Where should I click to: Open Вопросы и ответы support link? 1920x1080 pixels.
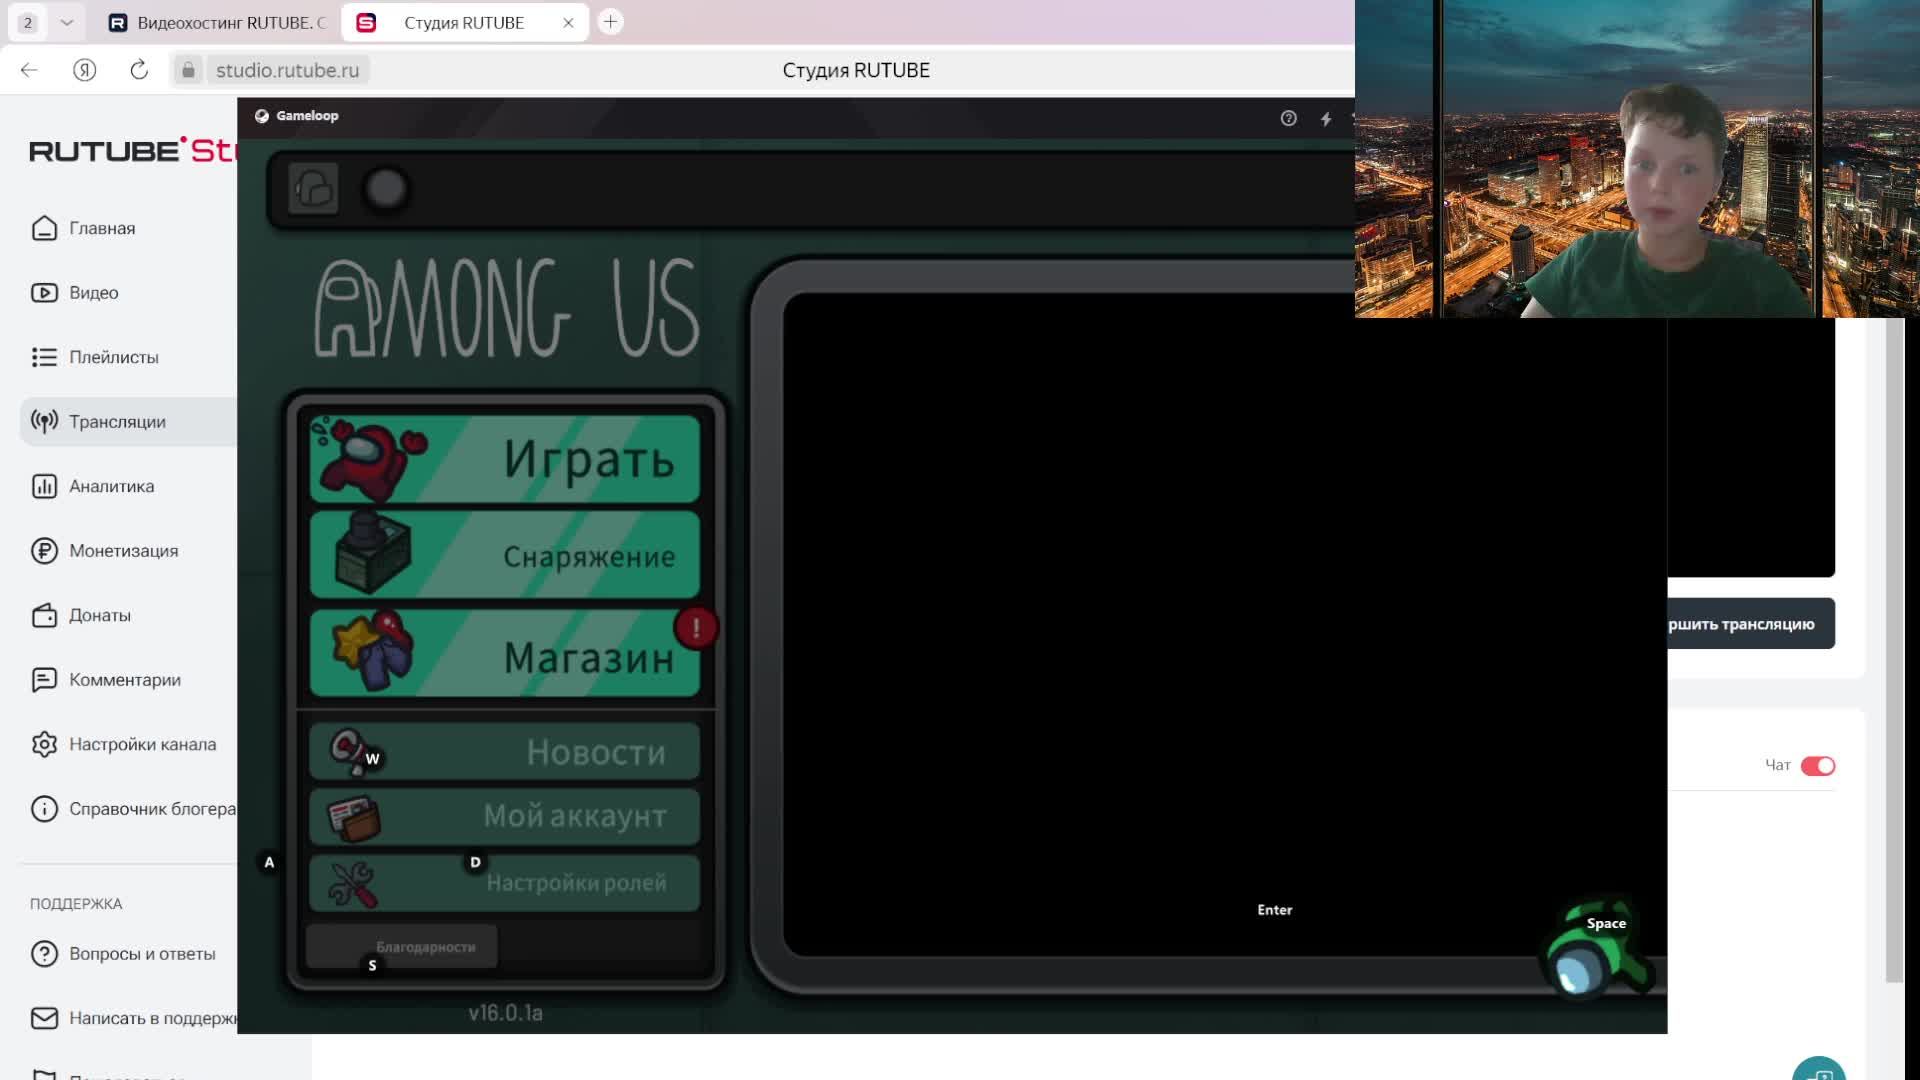point(141,954)
